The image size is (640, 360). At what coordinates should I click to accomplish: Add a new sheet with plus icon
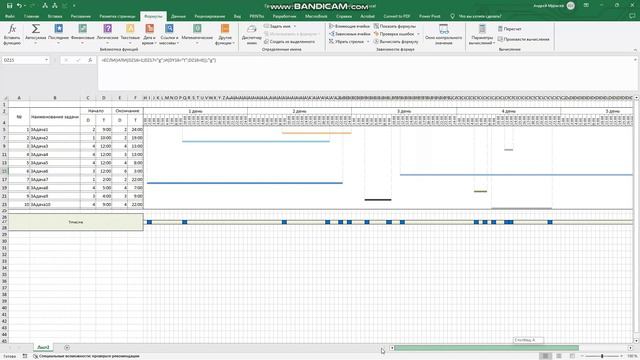pos(67,348)
